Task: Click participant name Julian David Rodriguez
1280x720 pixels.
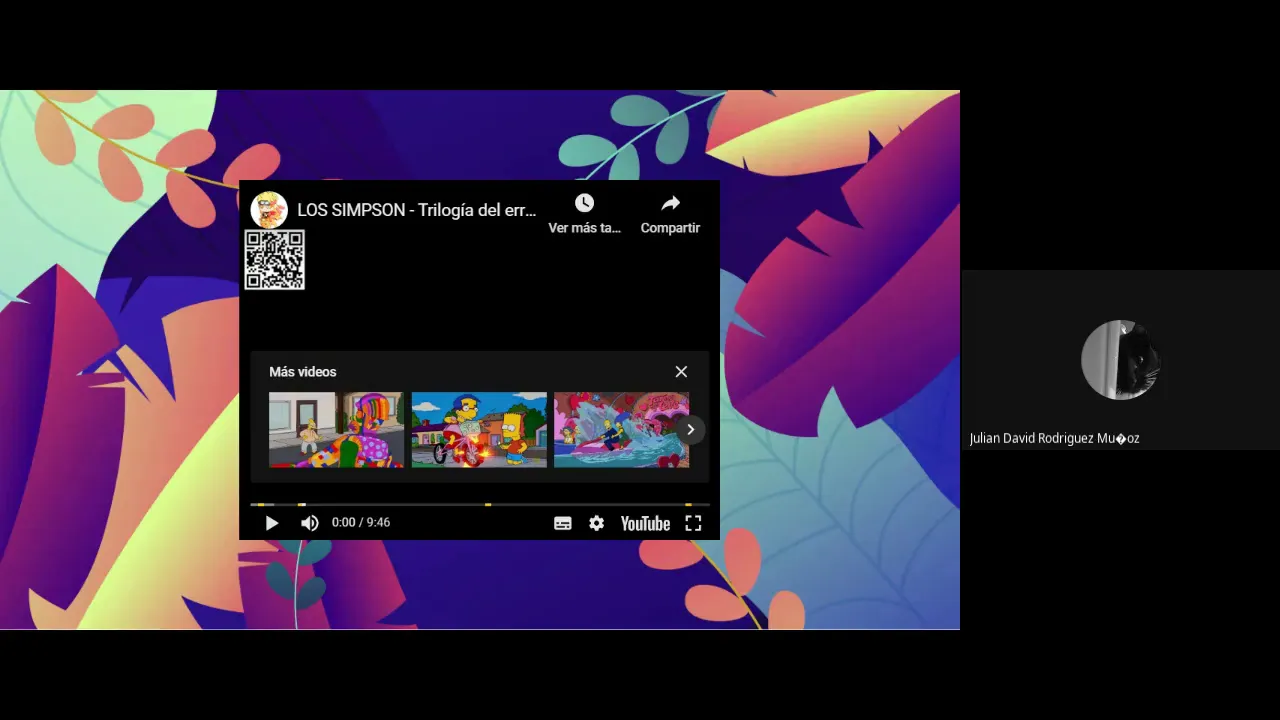Action: [x=1054, y=438]
